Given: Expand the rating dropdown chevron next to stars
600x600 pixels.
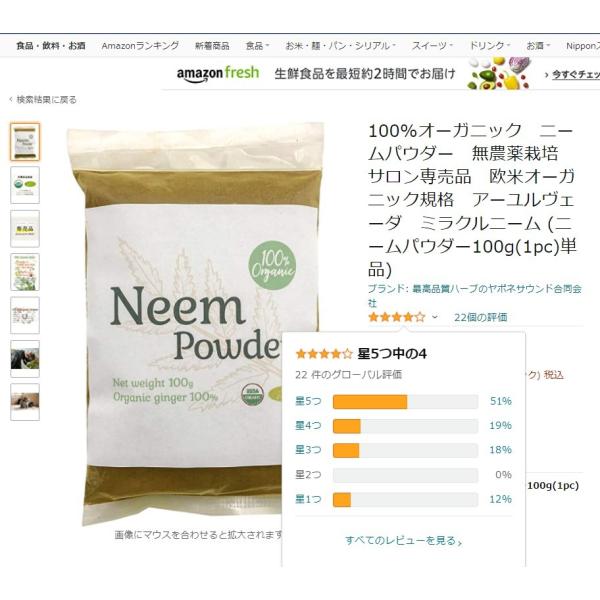Looking at the screenshot, I should 435,317.
